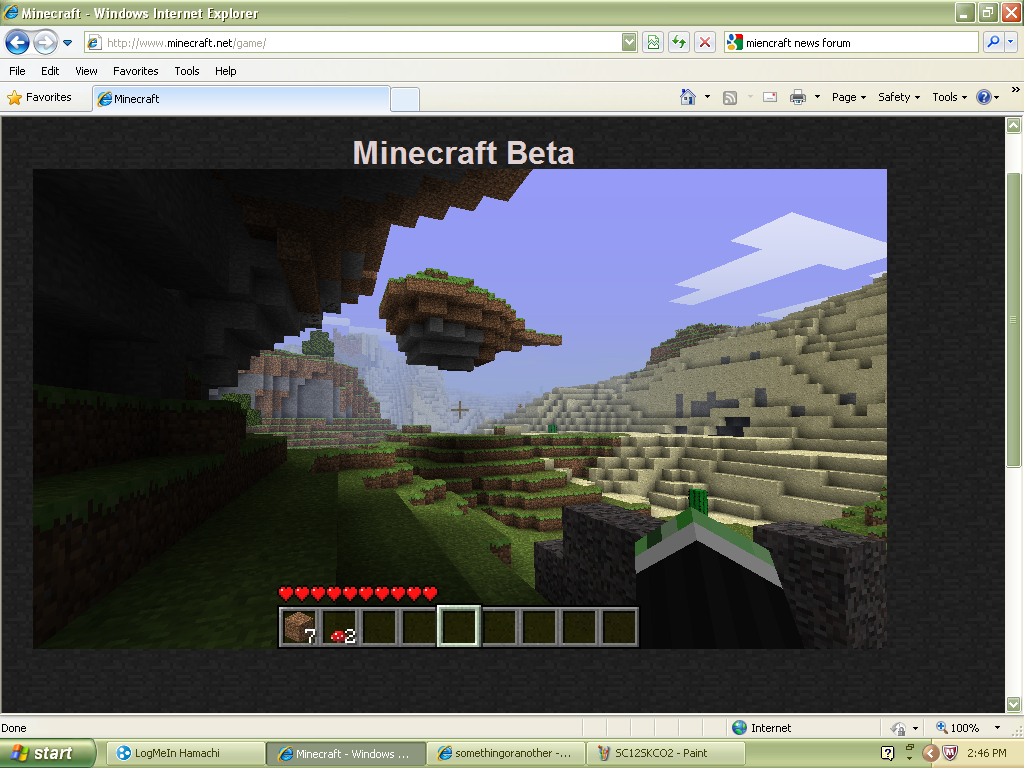Switch to LogMeIn Hamachi taskbar button
This screenshot has width=1024, height=768.
pos(185,753)
